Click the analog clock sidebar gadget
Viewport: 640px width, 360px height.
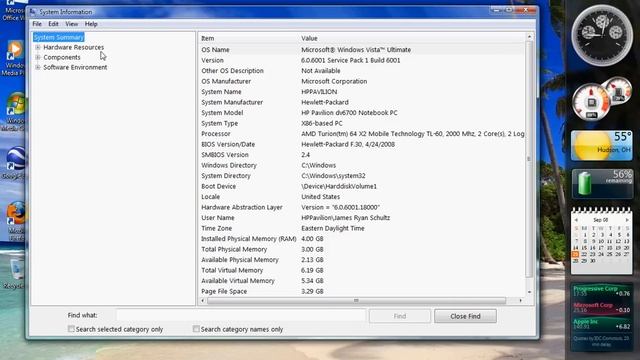click(602, 35)
